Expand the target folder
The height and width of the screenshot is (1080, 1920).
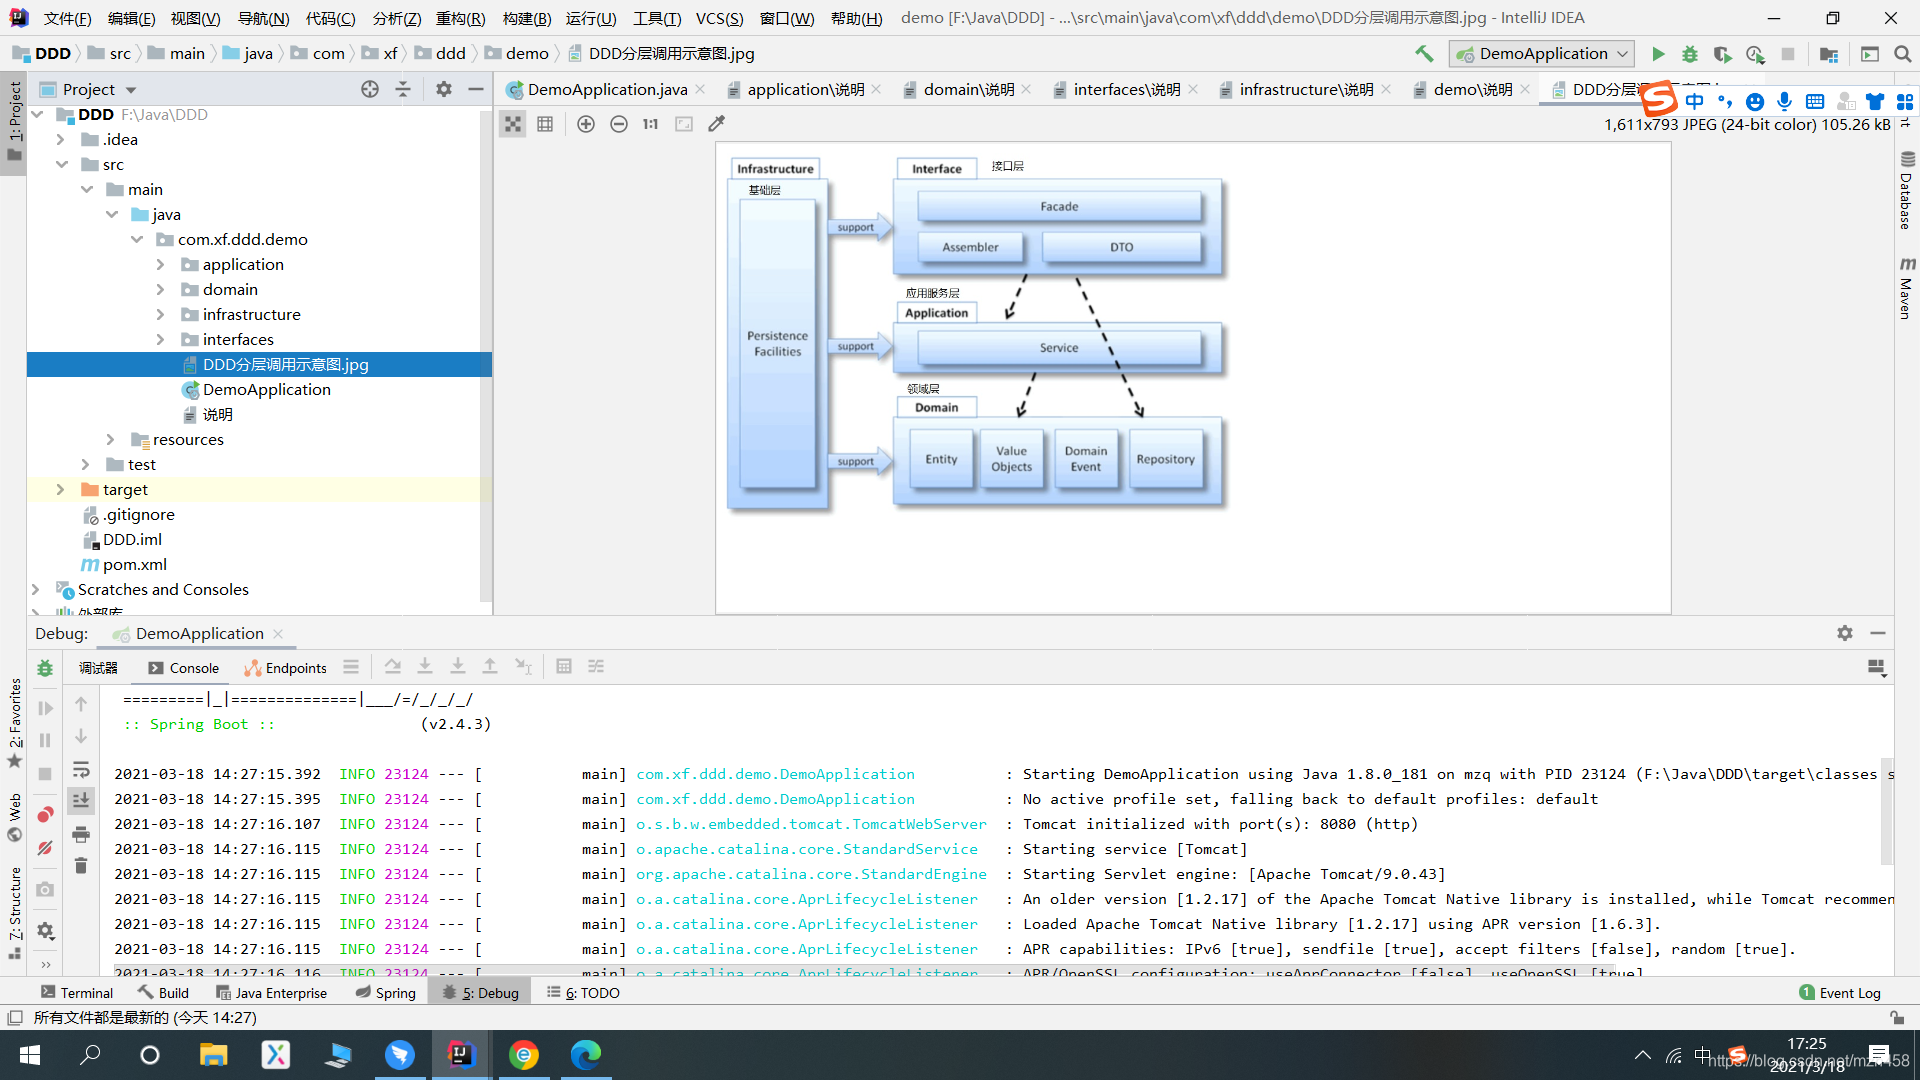(60, 489)
